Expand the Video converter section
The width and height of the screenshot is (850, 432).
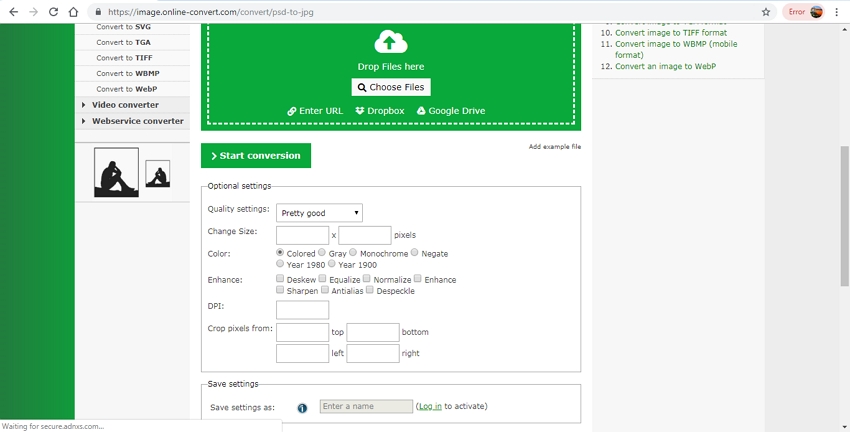[x=125, y=105]
